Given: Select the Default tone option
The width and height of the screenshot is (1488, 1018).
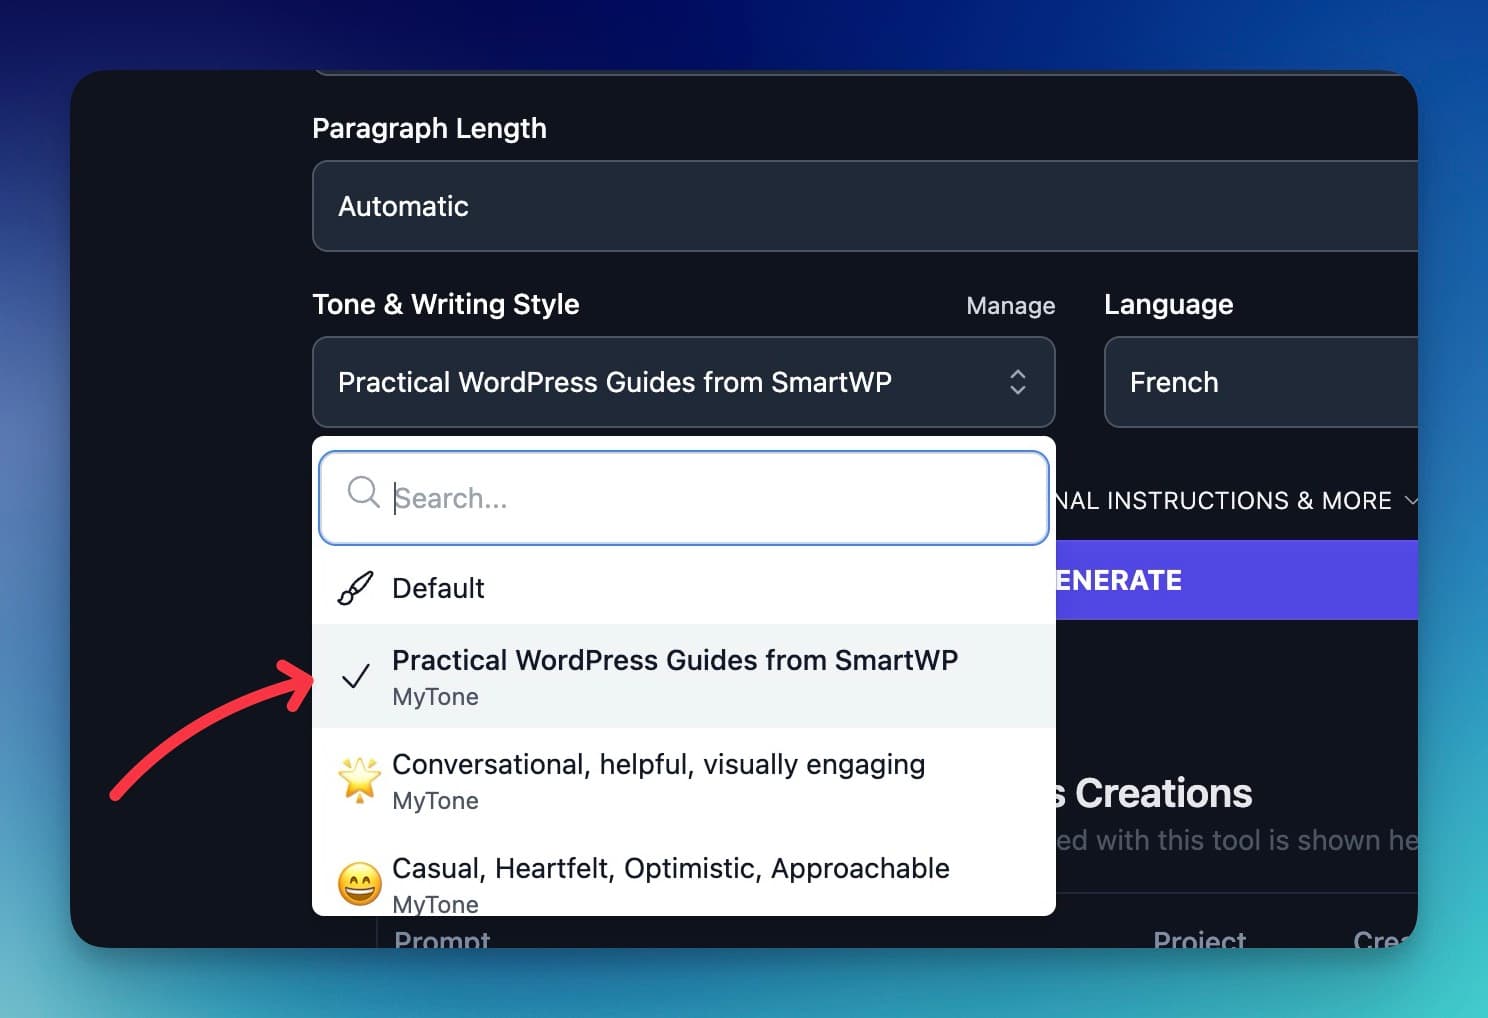Looking at the screenshot, I should point(438,588).
